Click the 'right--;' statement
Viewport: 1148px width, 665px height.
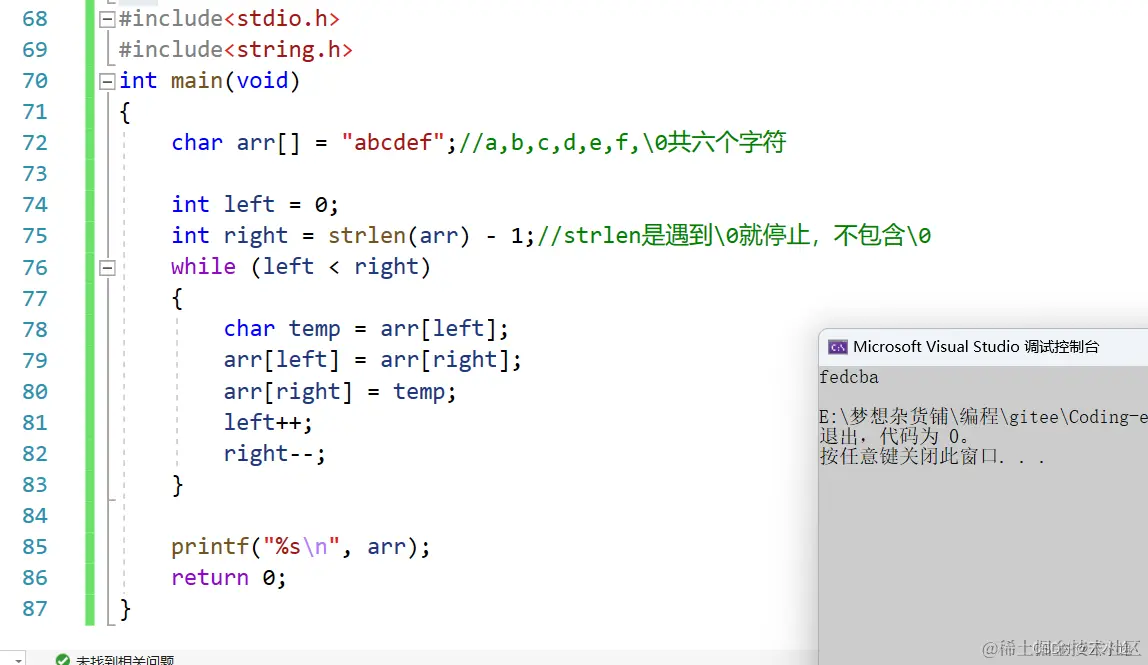275,454
